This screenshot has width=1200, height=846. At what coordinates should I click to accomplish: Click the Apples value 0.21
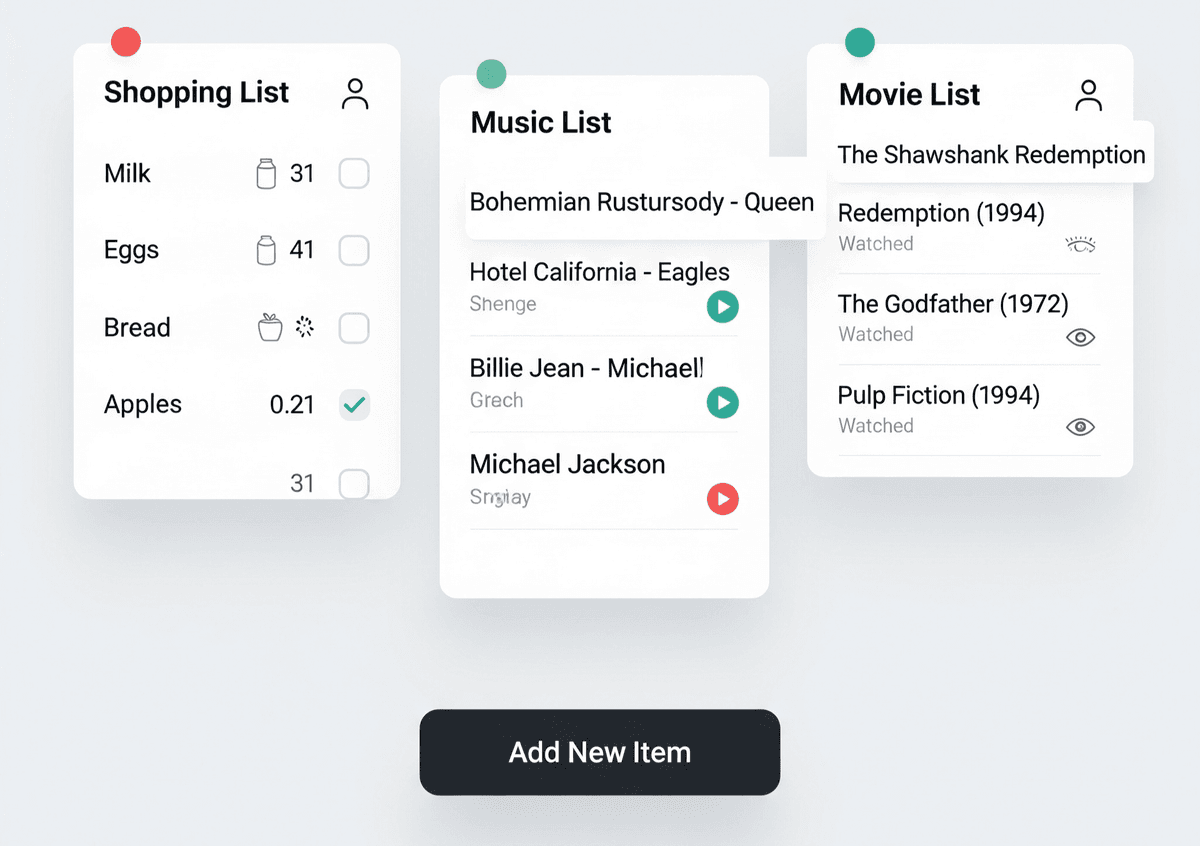click(x=292, y=405)
